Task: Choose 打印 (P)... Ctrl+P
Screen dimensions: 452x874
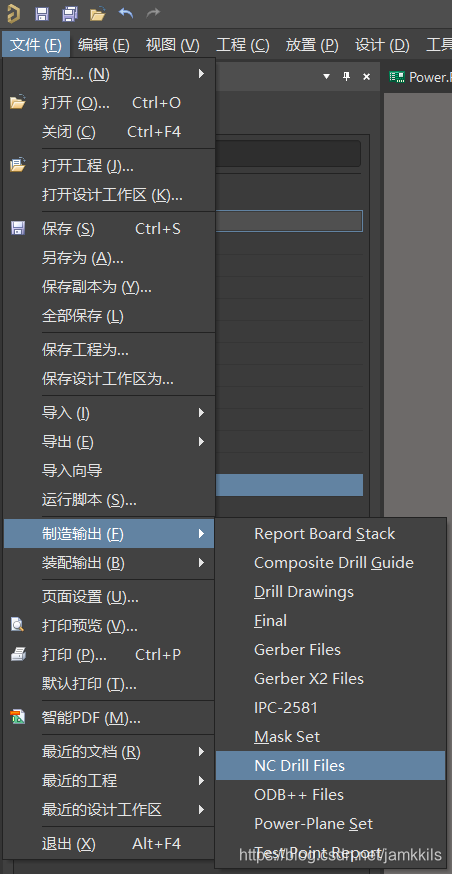Action: [x=109, y=655]
